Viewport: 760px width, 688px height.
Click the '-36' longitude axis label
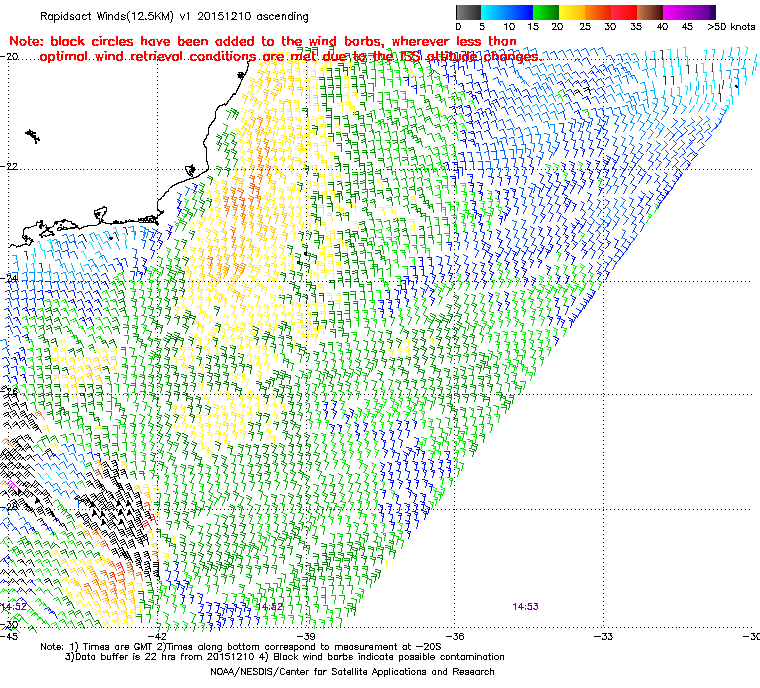pos(455,636)
